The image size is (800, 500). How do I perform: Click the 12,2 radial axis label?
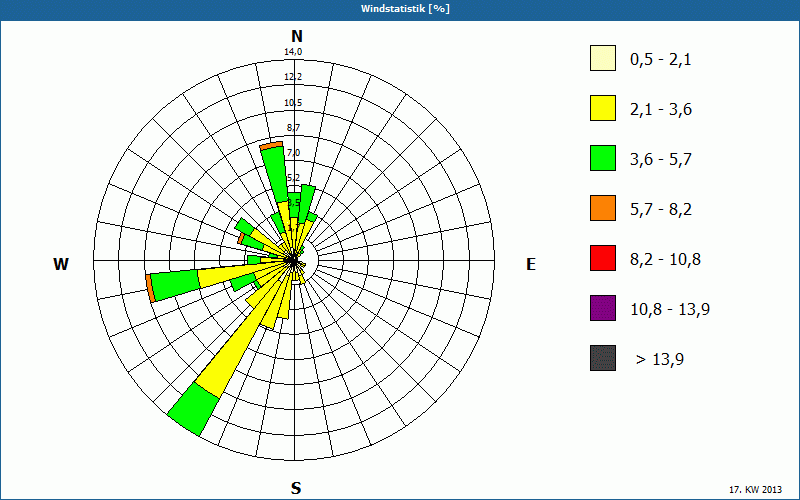tap(293, 77)
